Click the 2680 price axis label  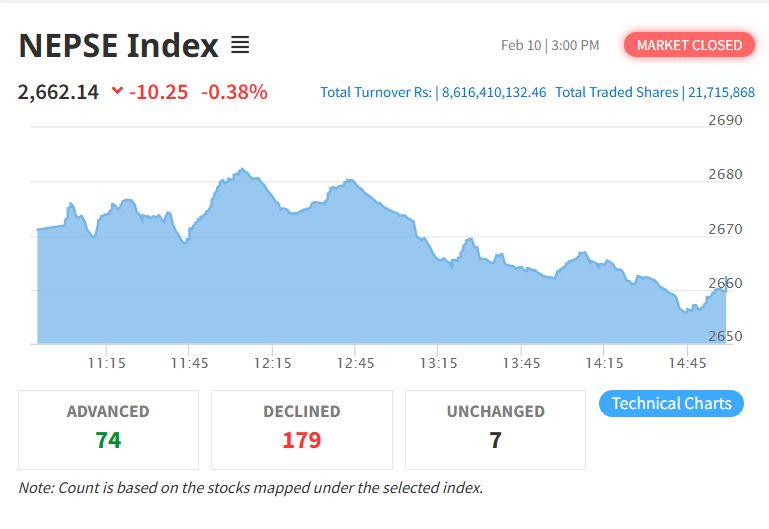(724, 174)
